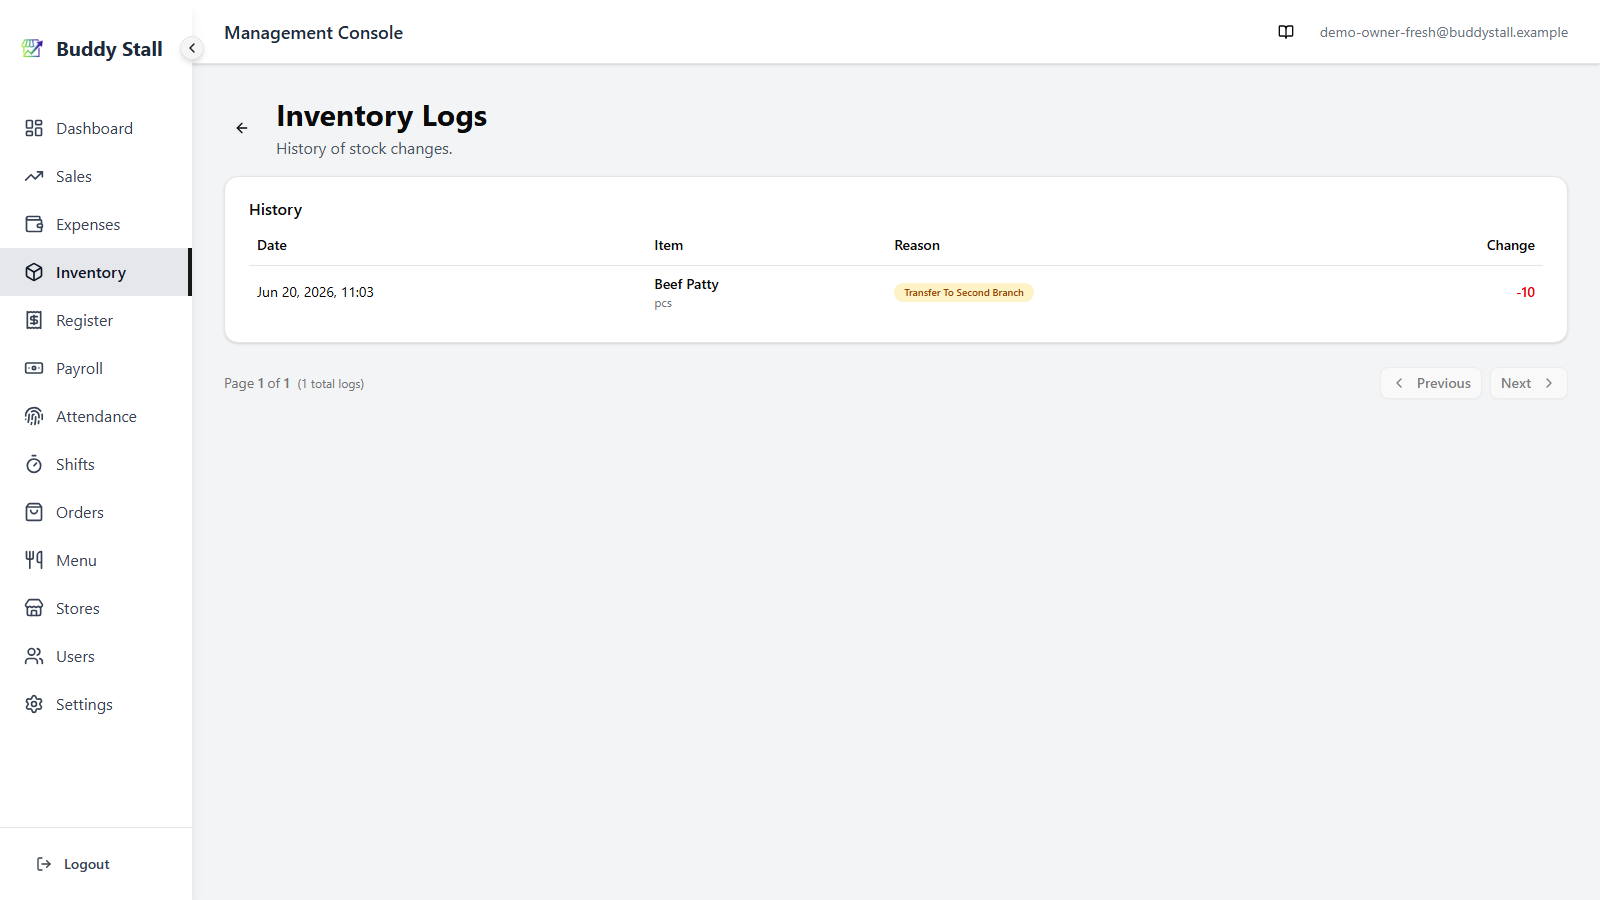Click the Sales trend arrow icon
This screenshot has width=1600, height=900.
tap(34, 176)
